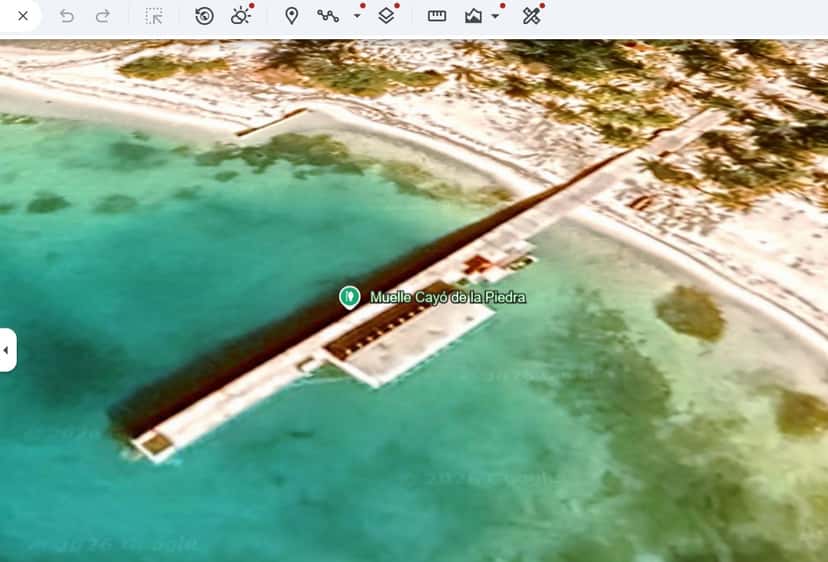The image size is (828, 562).
Task: Open the map layers icon
Action: 386,16
